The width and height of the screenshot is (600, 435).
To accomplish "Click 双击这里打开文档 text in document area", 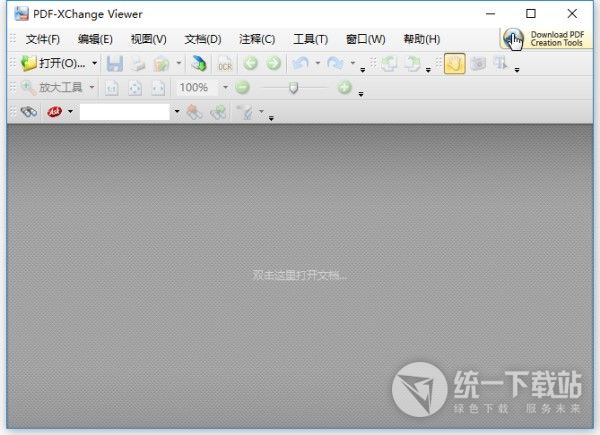I will [300, 275].
